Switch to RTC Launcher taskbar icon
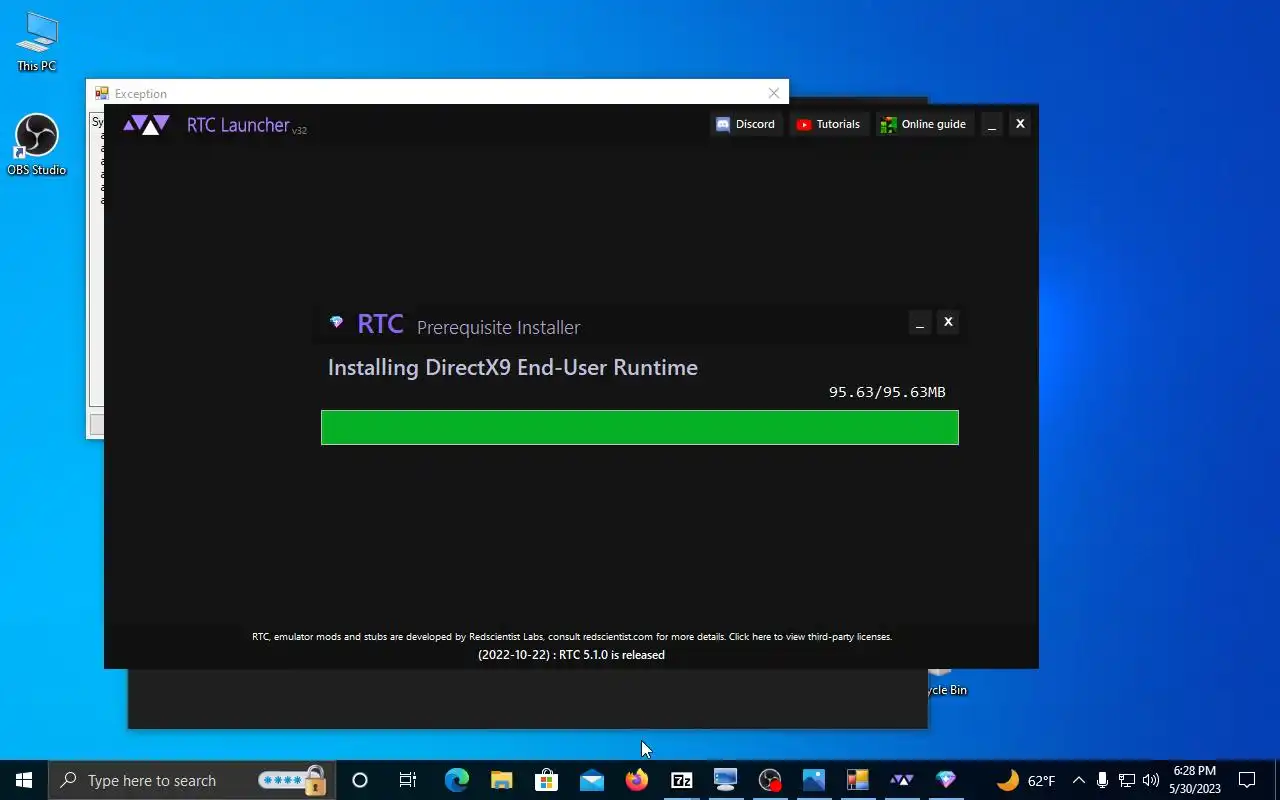The image size is (1280, 800). tap(902, 780)
